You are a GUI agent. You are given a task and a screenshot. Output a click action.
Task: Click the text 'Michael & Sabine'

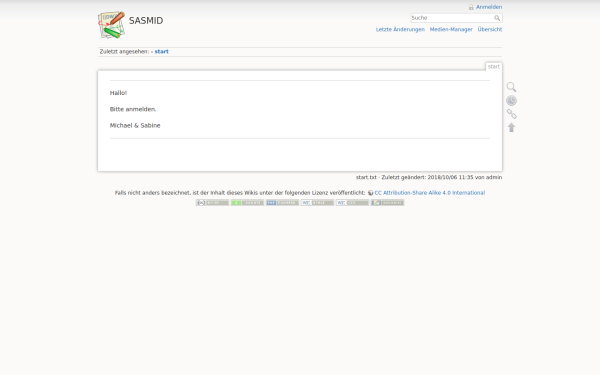(135, 126)
